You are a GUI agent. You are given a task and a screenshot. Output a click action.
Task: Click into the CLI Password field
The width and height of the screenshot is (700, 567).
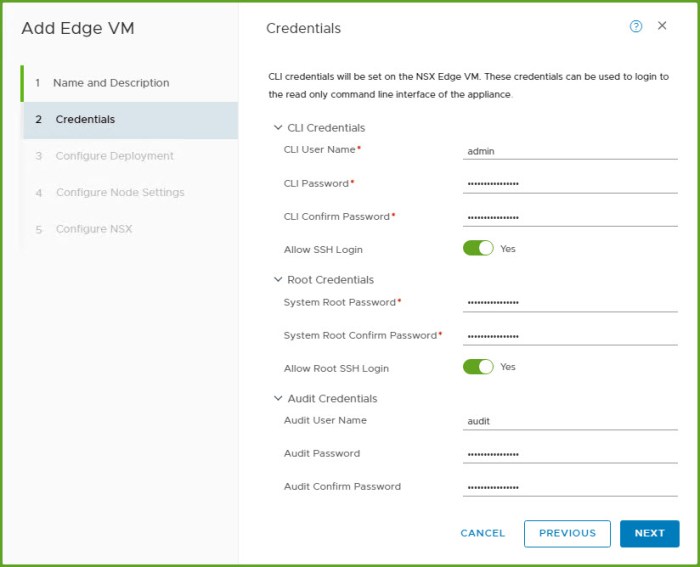[x=570, y=184]
